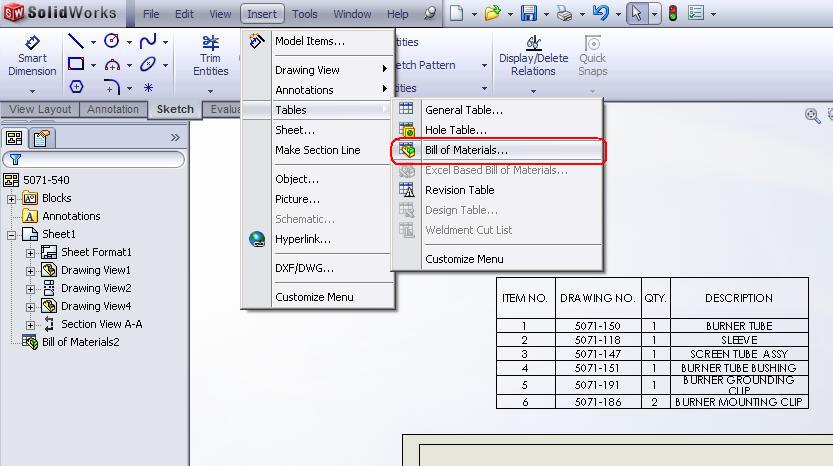Image resolution: width=833 pixels, height=466 pixels.
Task: Choose Bill of Materials from Tables submenu
Action: (498, 150)
